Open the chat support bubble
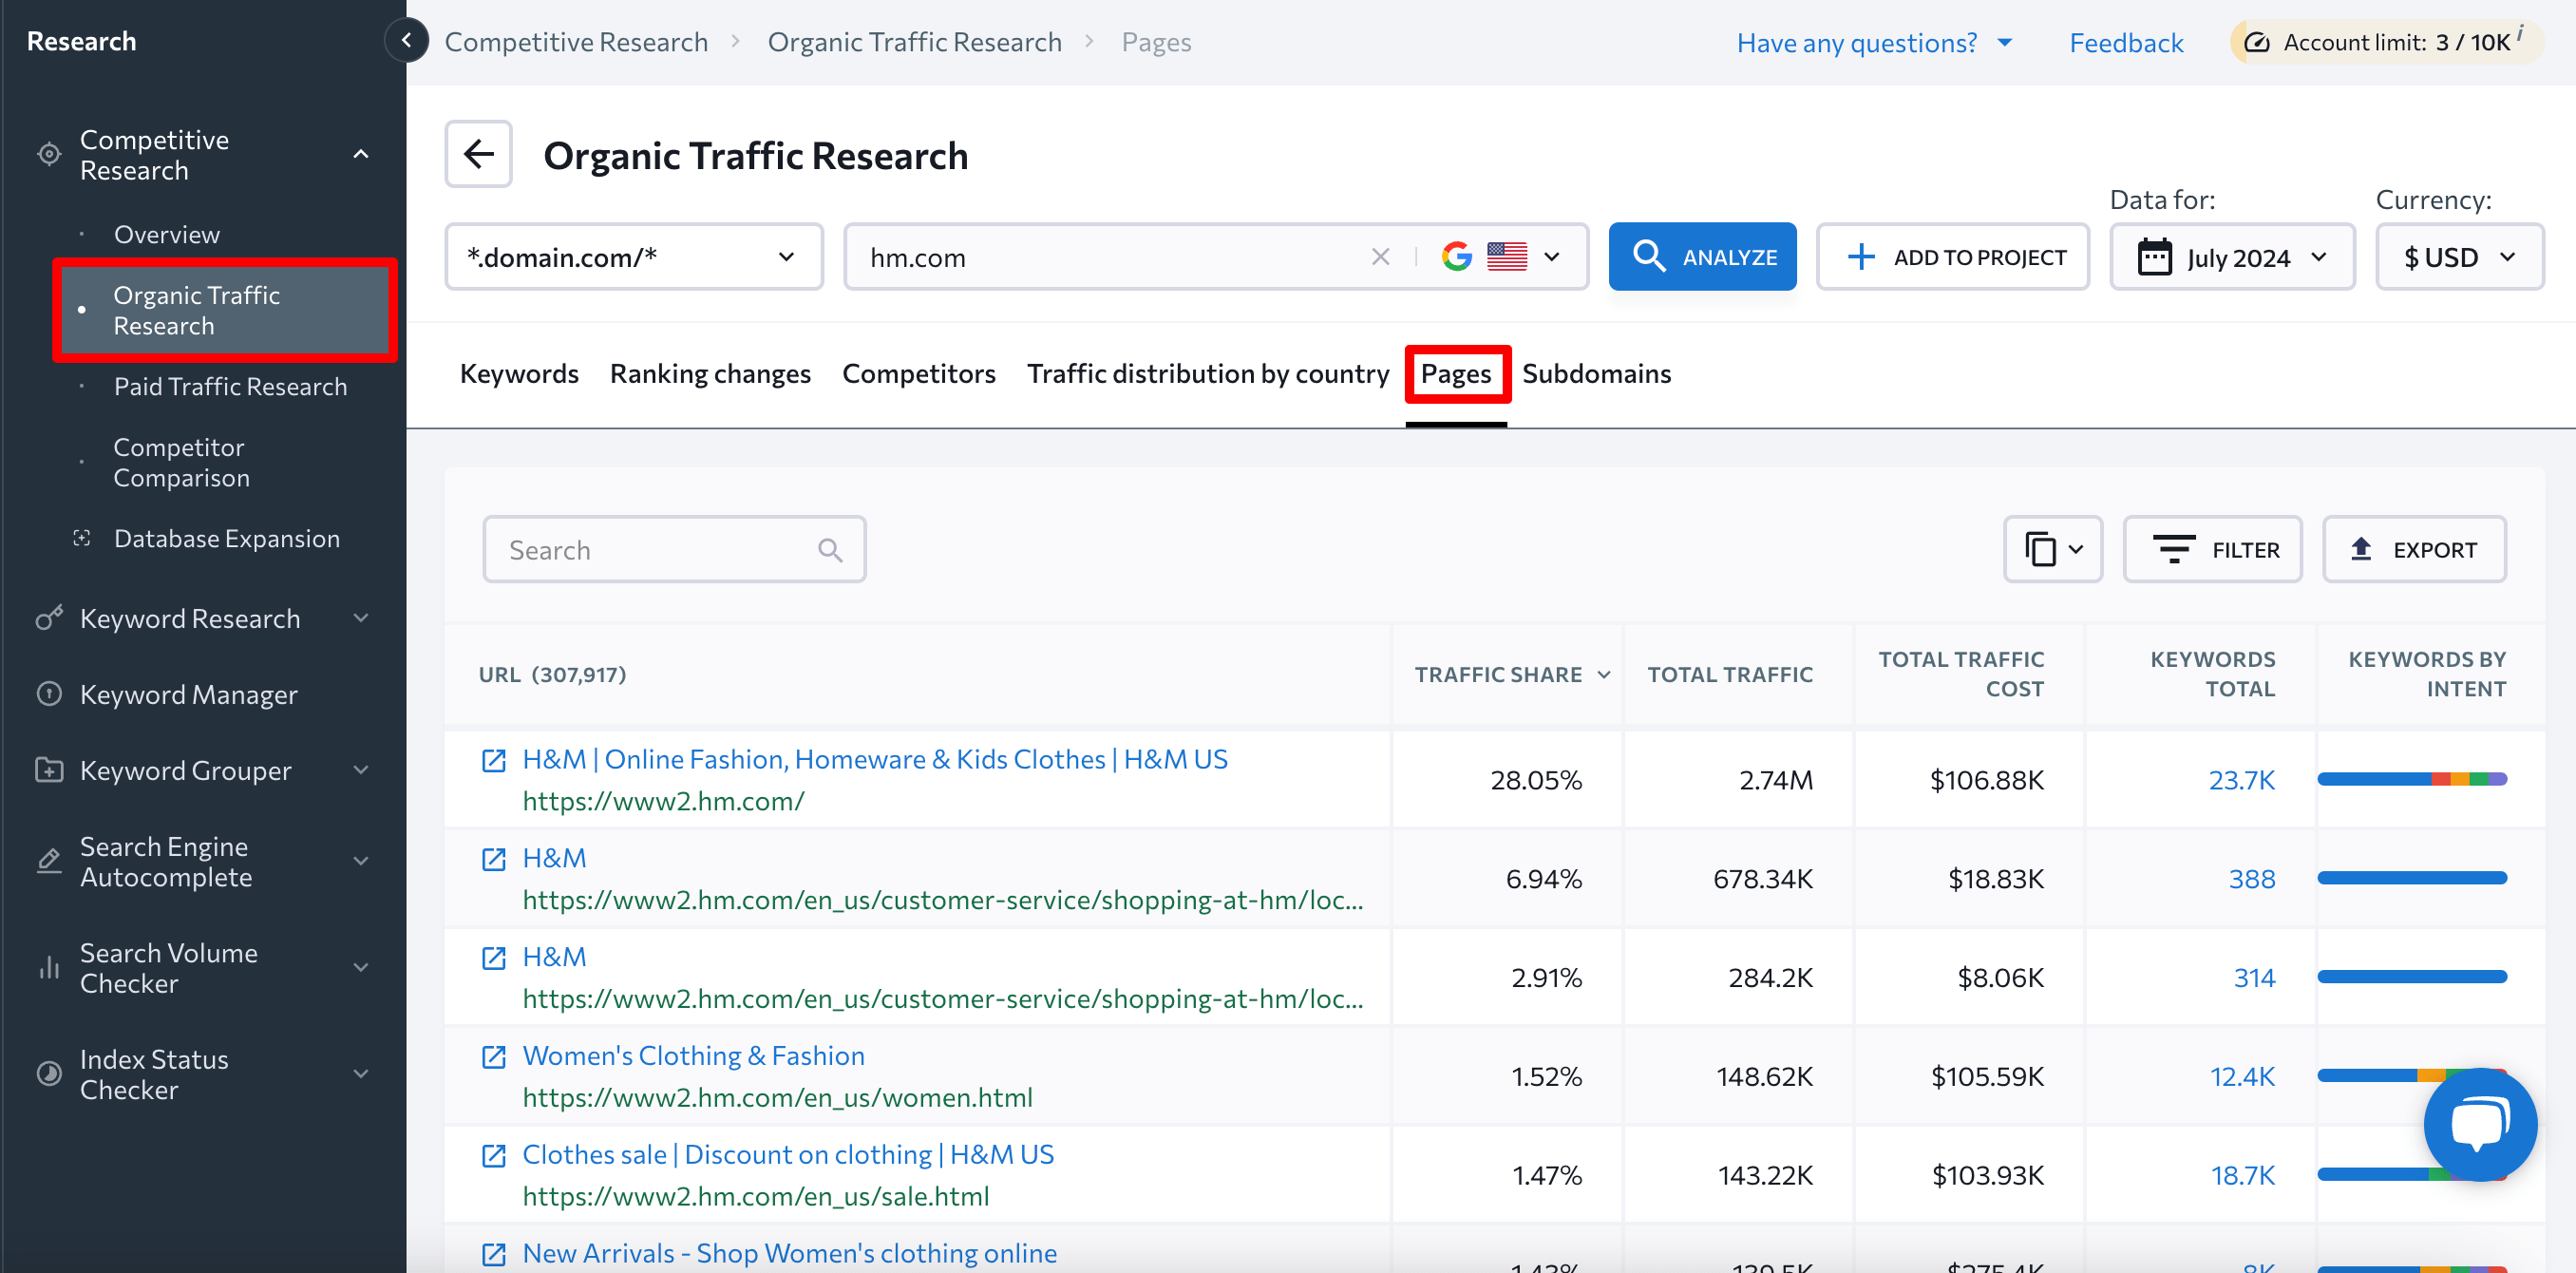The width and height of the screenshot is (2576, 1273). (2479, 1124)
